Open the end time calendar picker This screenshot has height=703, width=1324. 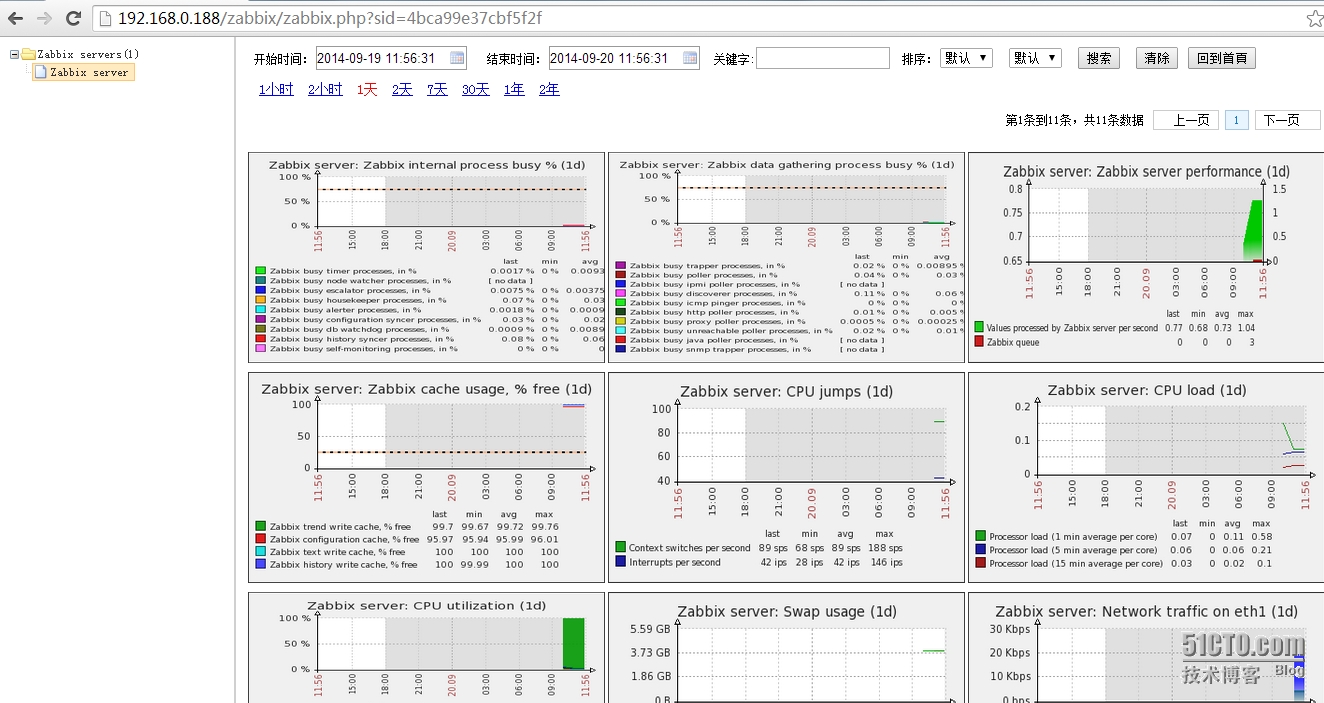688,58
